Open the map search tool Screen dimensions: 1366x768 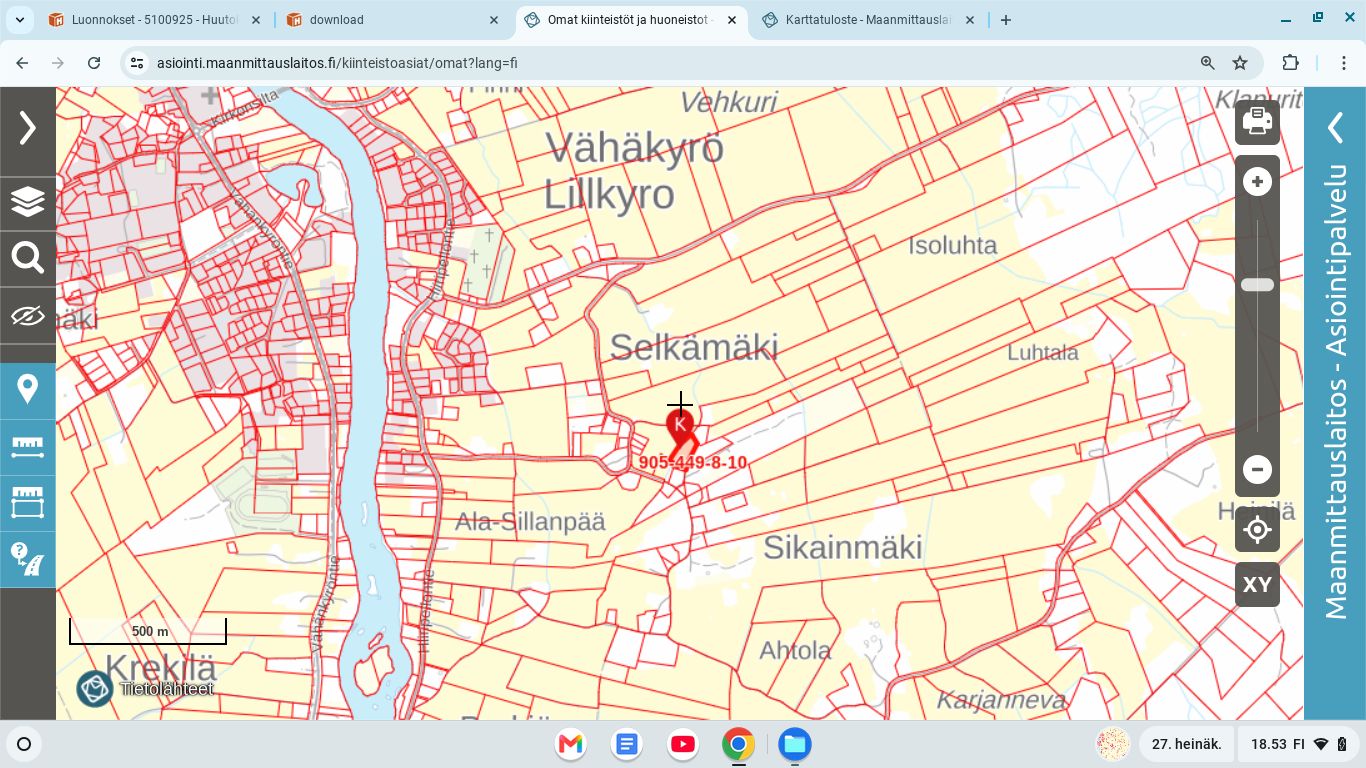tap(28, 258)
